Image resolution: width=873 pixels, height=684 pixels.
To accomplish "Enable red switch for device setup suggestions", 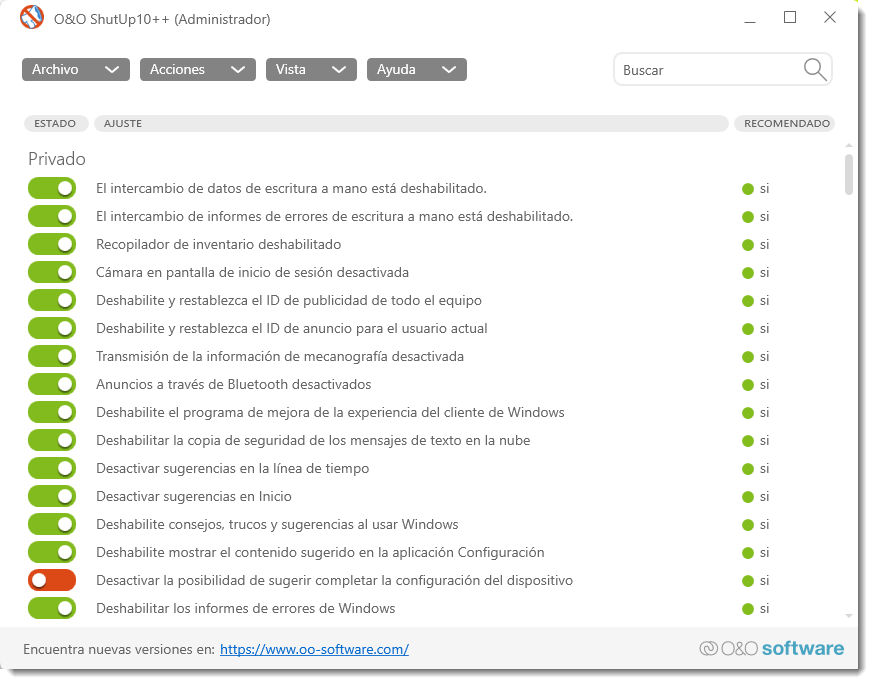I will click(52, 580).
